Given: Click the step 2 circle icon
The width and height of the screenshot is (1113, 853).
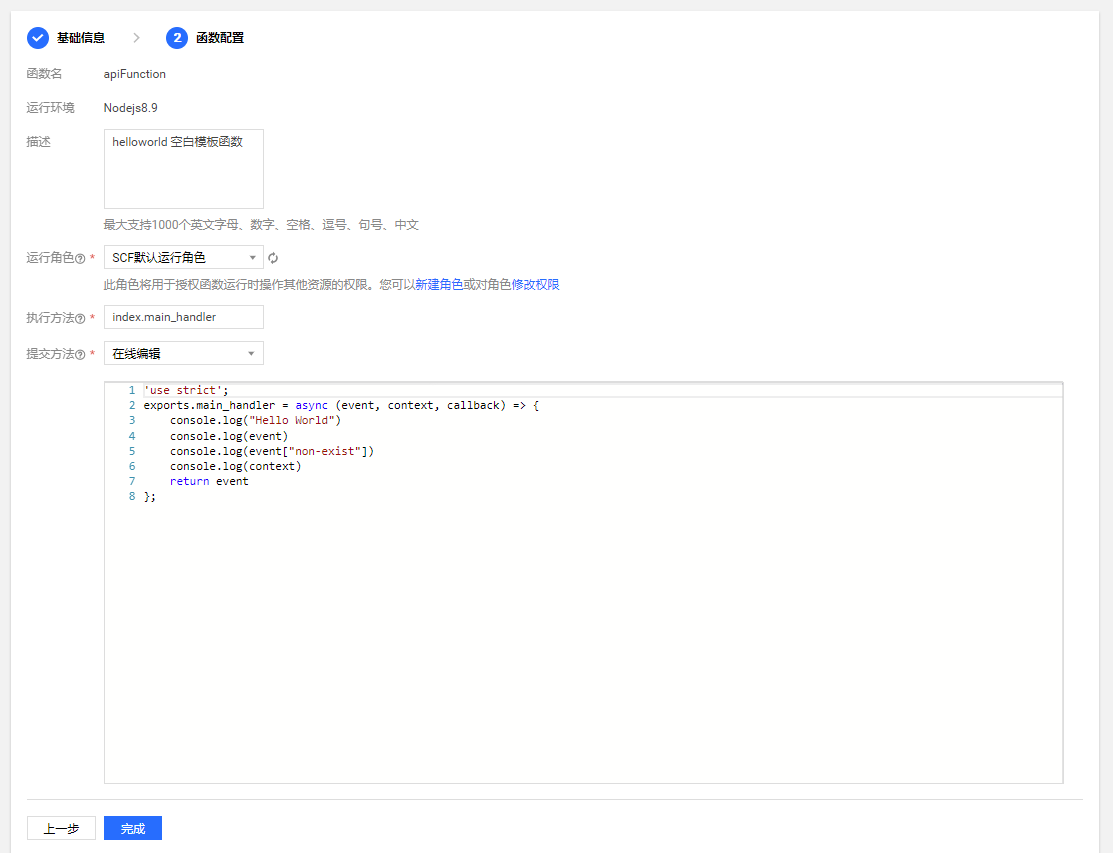Looking at the screenshot, I should (x=177, y=38).
